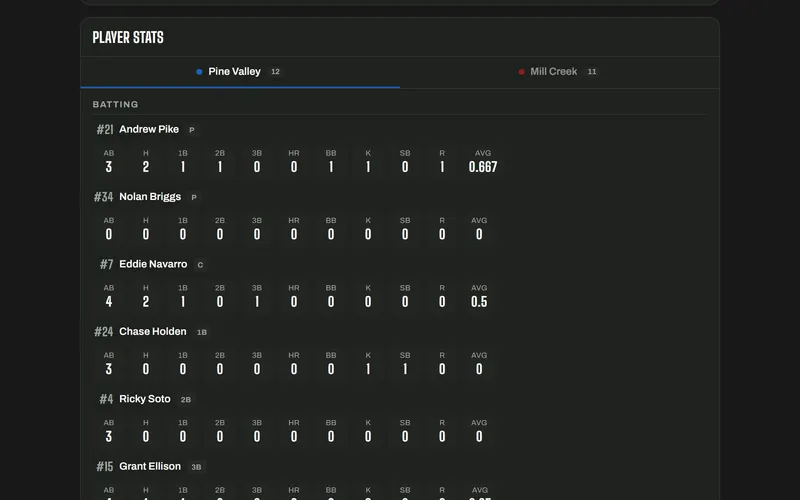The width and height of the screenshot is (800, 500).
Task: Click Eddie Navarro's 3B value 1
Action: point(257,302)
